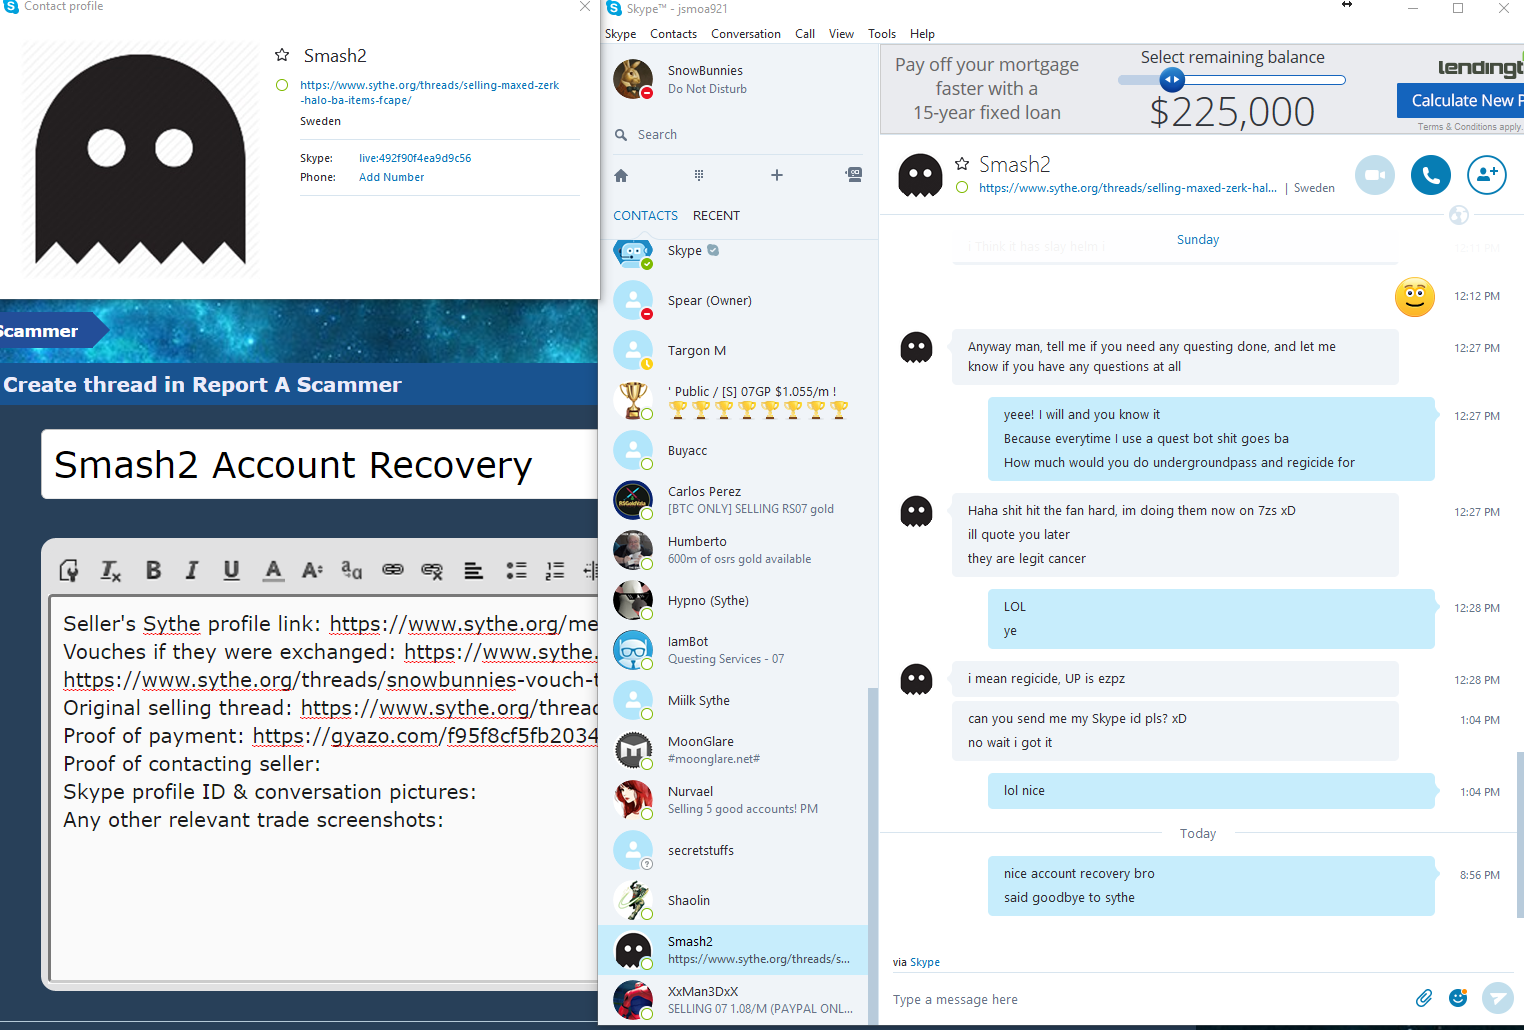Toggle favorite star in Contact profile window
Image resolution: width=1524 pixels, height=1030 pixels.
click(282, 55)
